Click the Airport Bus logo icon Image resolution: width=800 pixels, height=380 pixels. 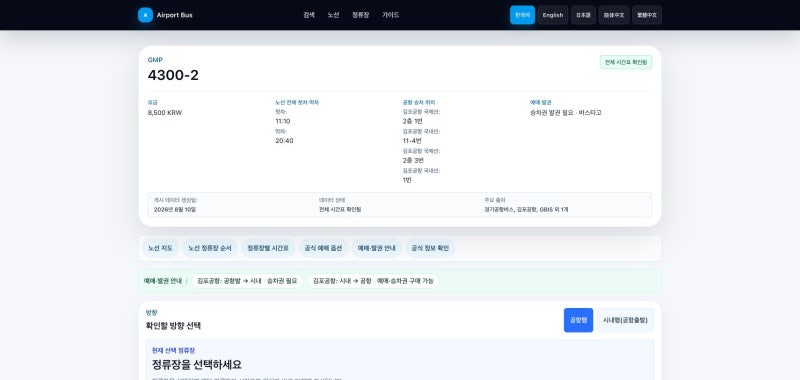coord(145,15)
